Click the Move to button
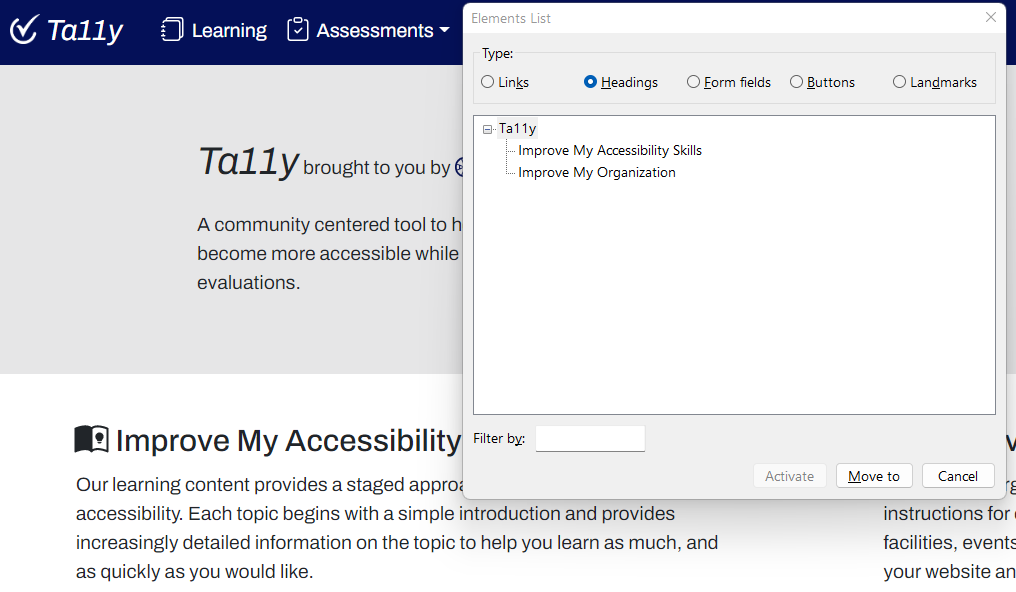 pos(873,475)
